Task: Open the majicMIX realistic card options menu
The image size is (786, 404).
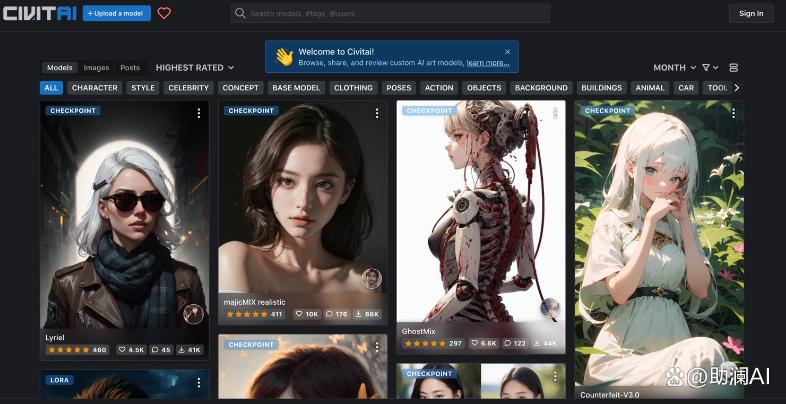Action: click(377, 113)
